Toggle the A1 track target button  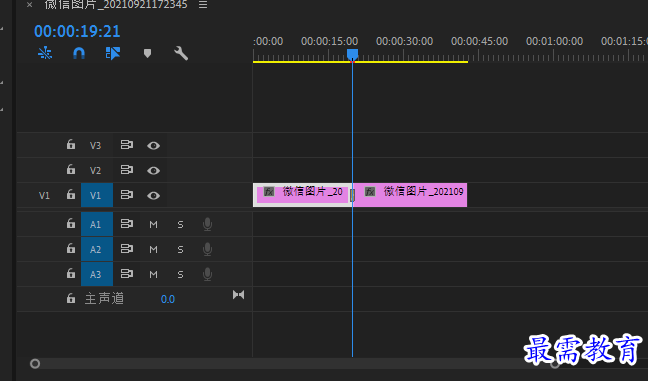pyautogui.click(x=97, y=224)
